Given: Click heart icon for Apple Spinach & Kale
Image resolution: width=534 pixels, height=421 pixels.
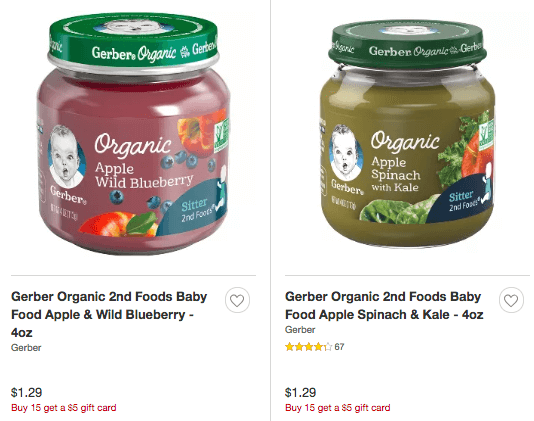Looking at the screenshot, I should pyautogui.click(x=511, y=300).
